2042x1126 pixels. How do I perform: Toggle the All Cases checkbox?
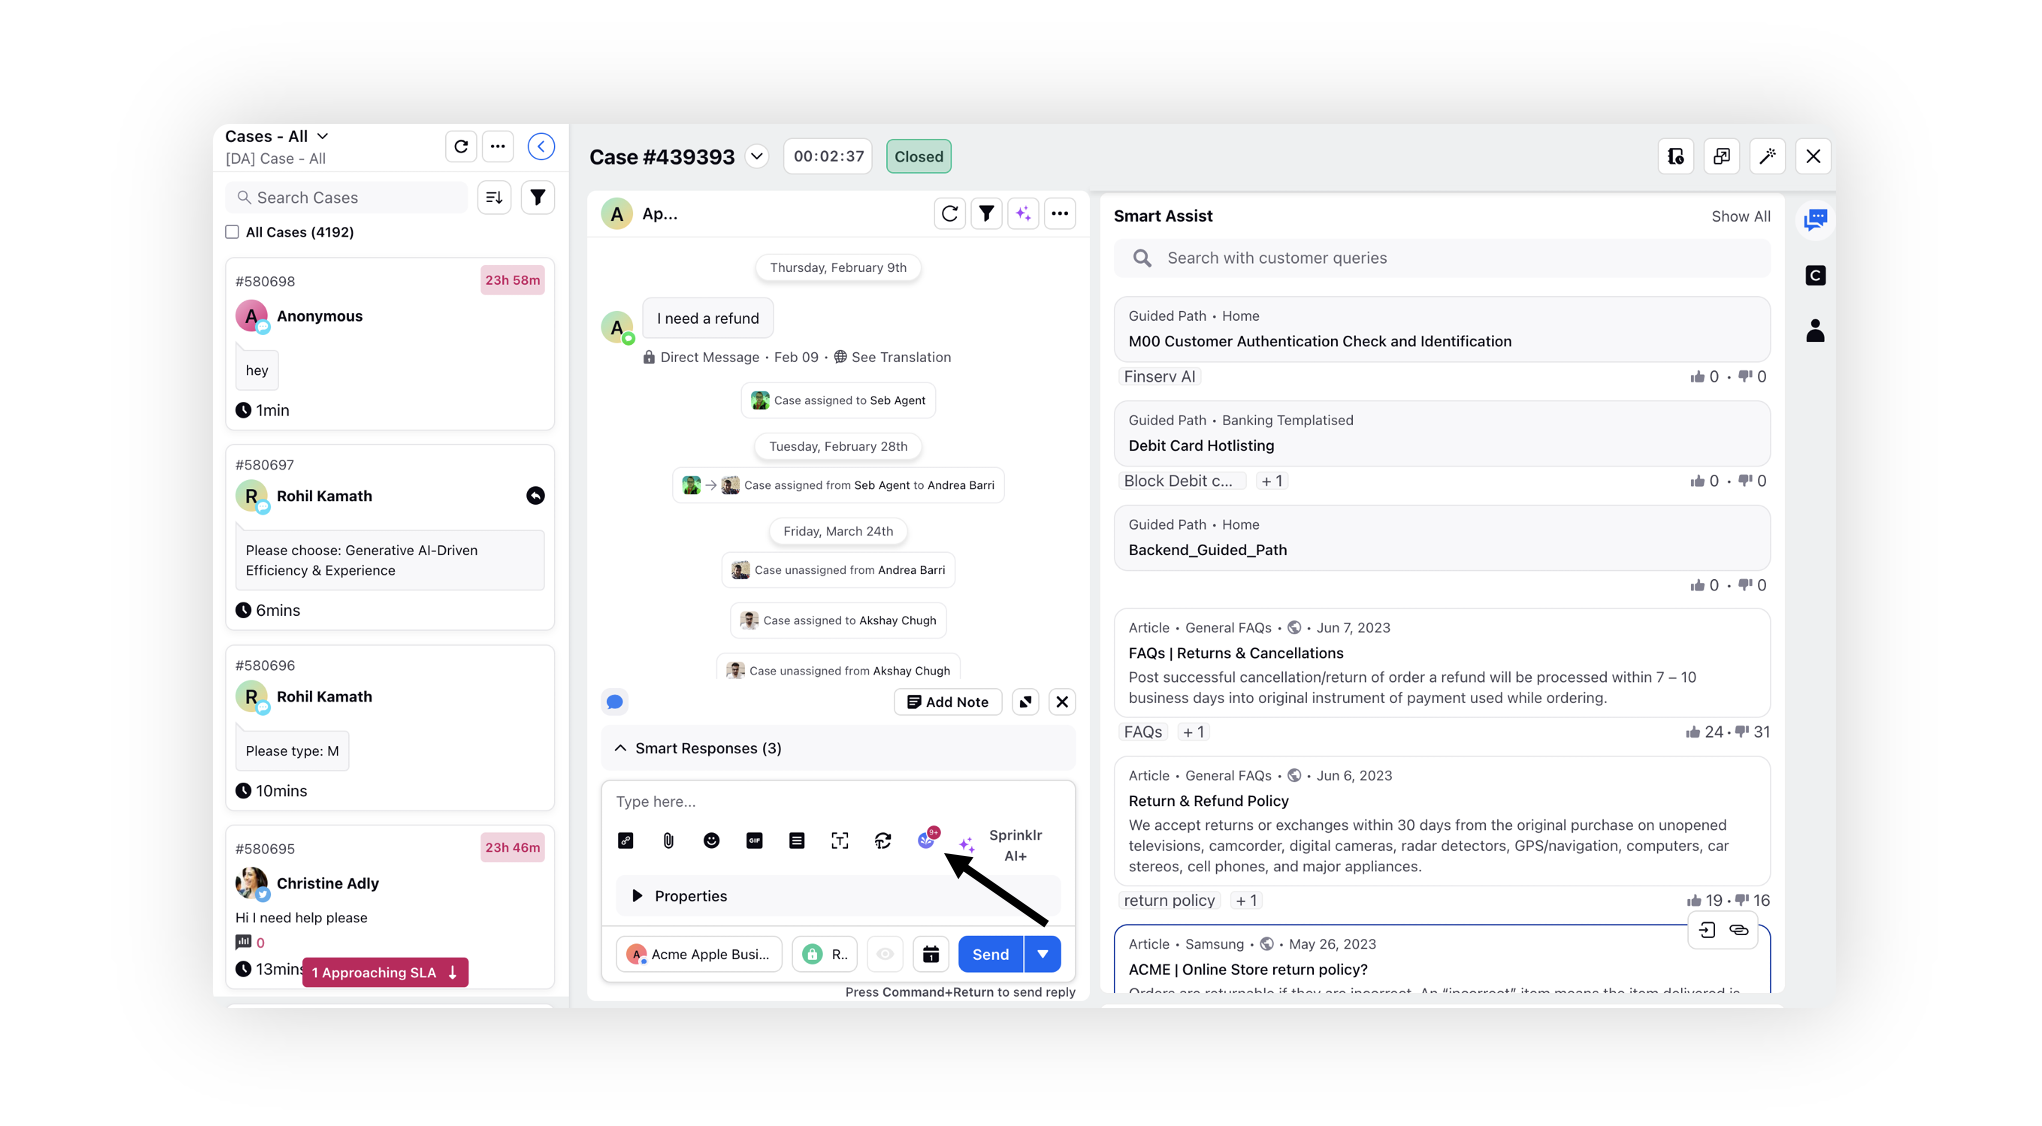(x=233, y=232)
